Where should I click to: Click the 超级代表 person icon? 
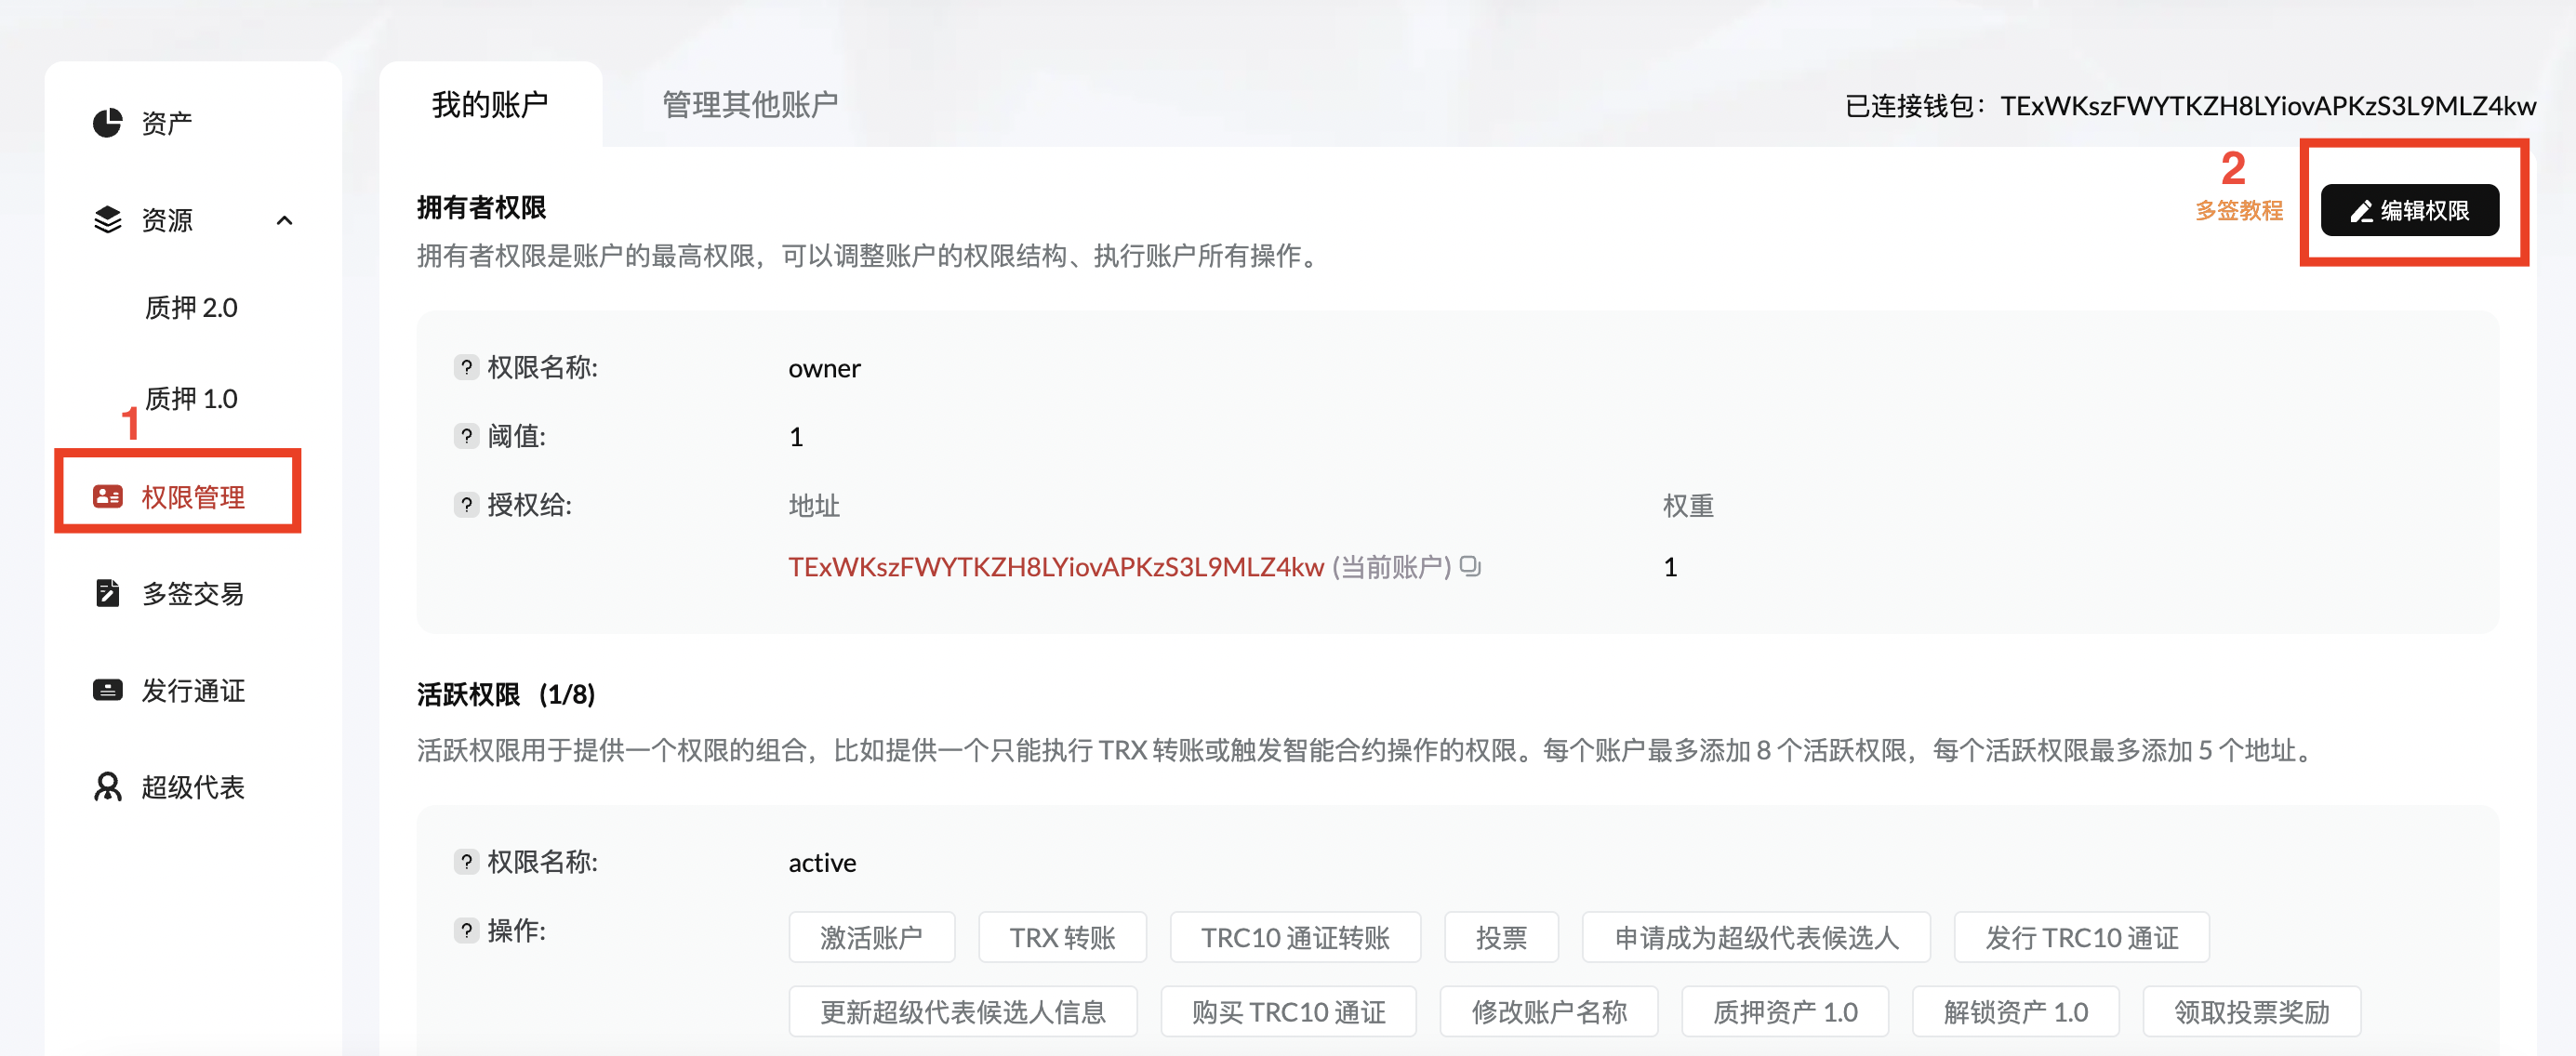[107, 787]
